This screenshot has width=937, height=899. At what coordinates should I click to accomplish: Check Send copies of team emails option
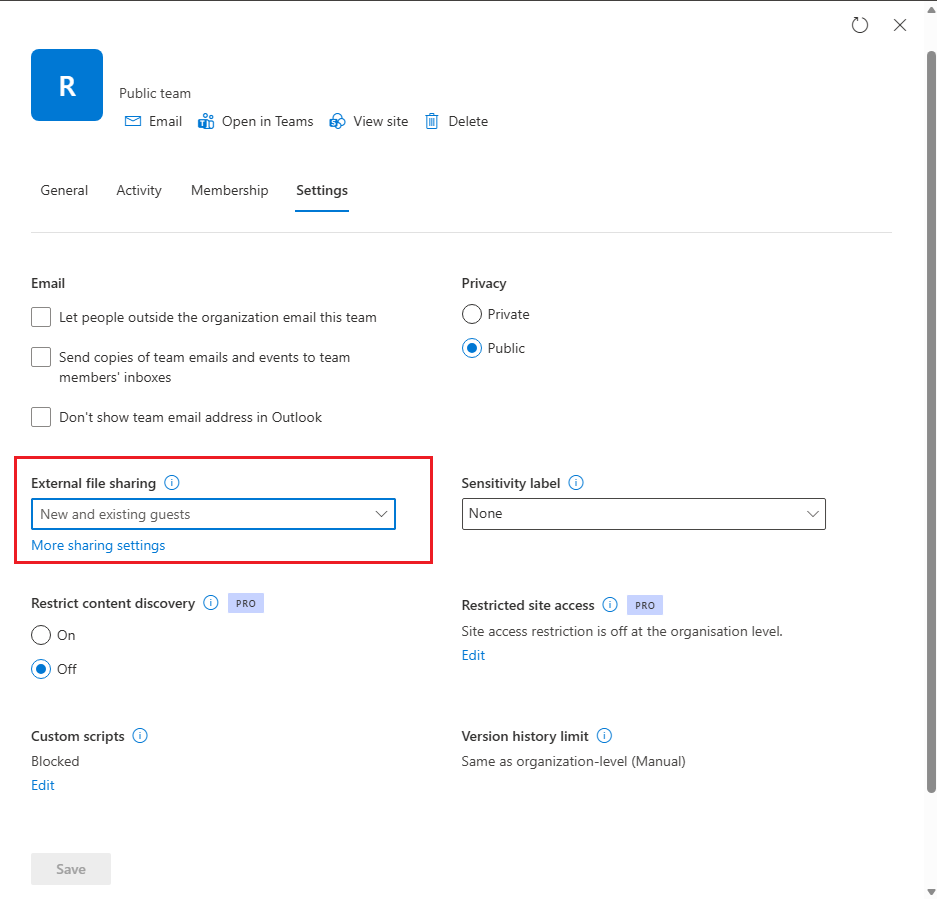(41, 357)
